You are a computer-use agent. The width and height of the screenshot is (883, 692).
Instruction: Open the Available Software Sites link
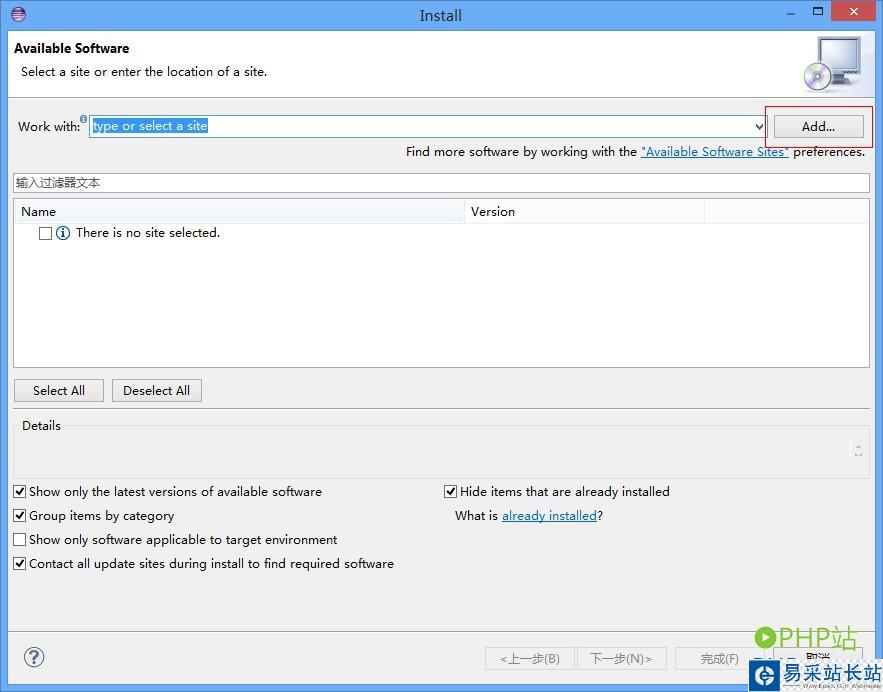(x=715, y=151)
